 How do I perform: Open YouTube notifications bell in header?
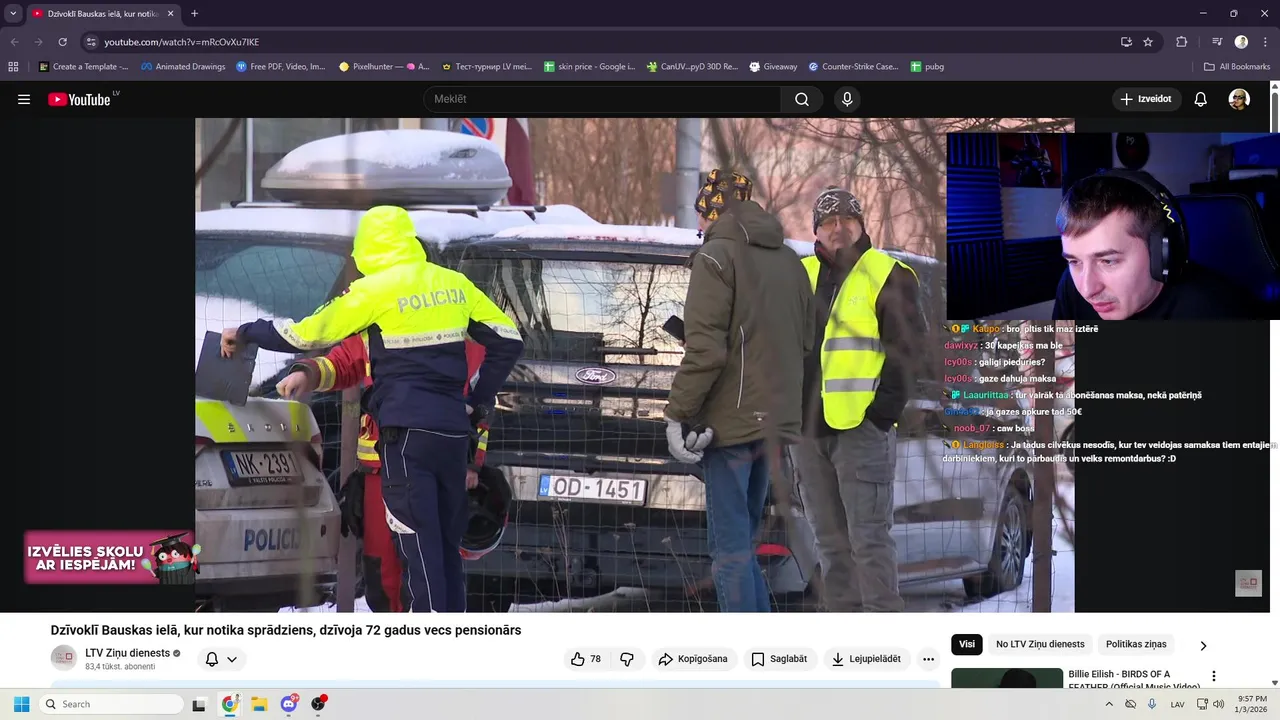coord(1201,99)
